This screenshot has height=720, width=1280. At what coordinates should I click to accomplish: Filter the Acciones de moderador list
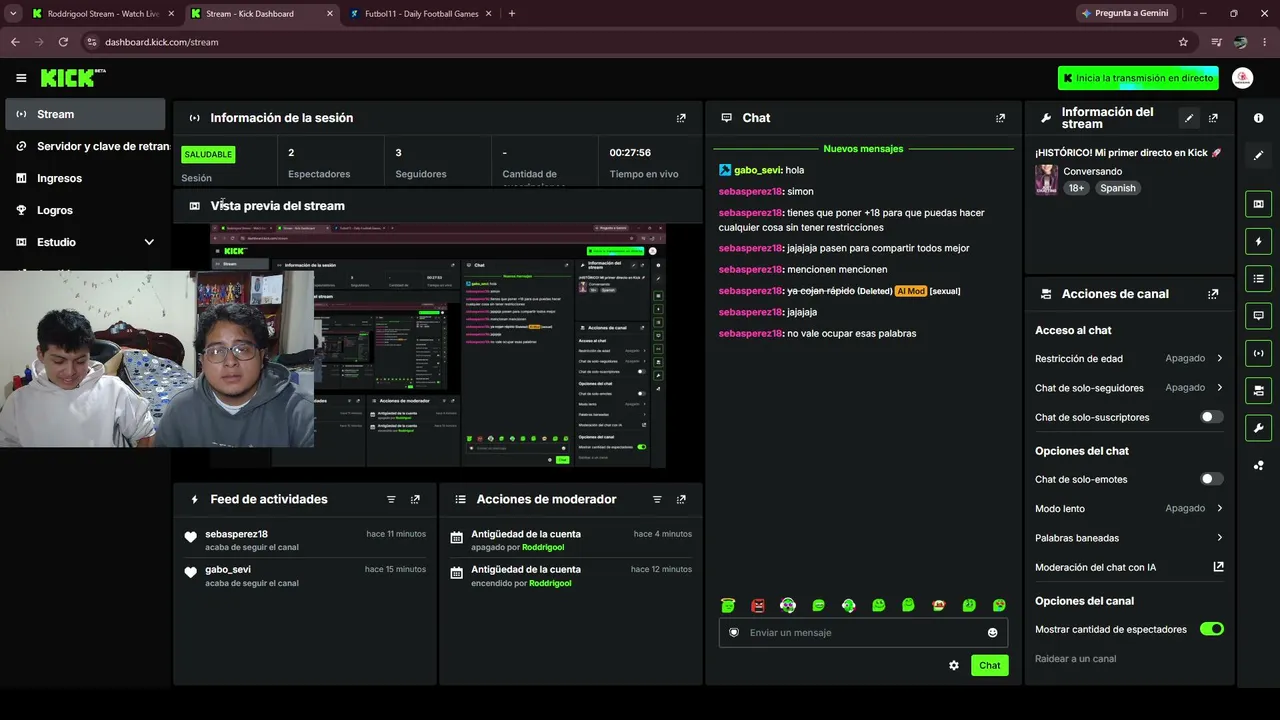pos(657,499)
